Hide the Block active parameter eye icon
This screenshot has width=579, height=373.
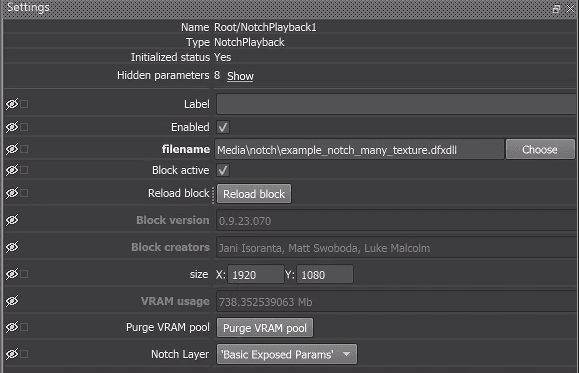coord(12,170)
